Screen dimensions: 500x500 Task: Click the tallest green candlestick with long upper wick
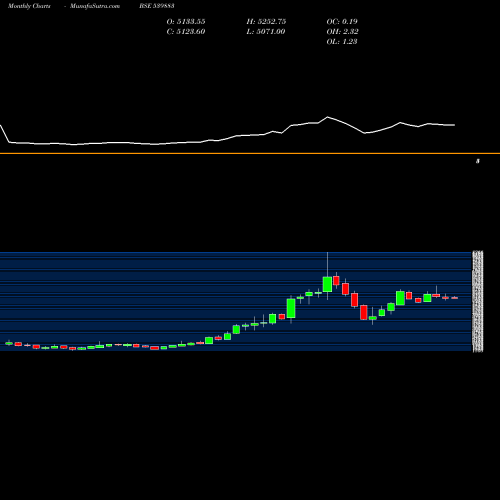pyautogui.click(x=327, y=284)
